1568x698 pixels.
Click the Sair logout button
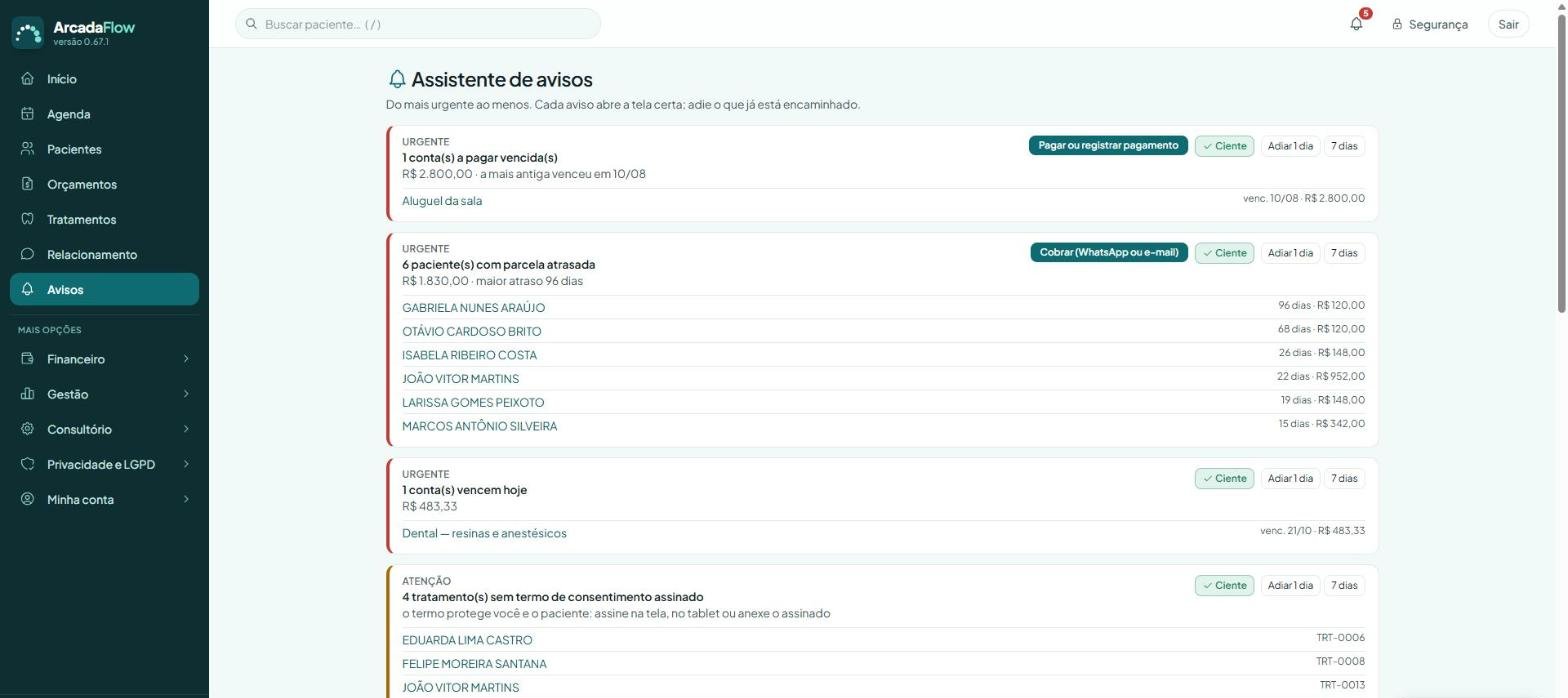pyautogui.click(x=1508, y=24)
